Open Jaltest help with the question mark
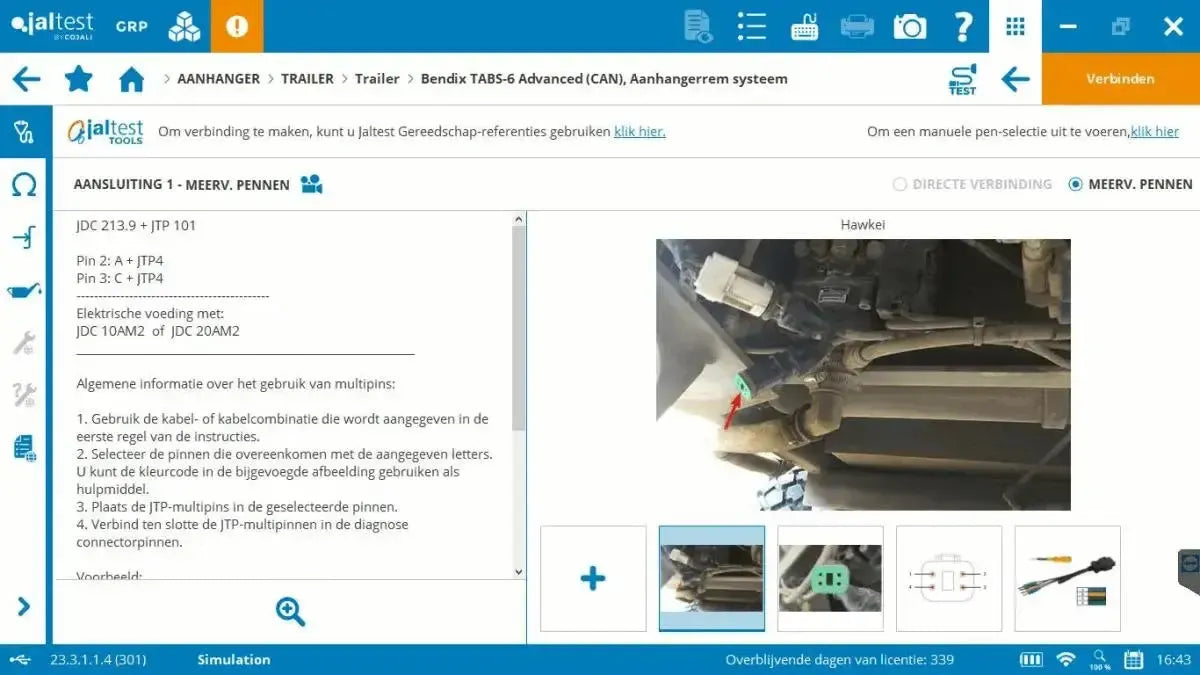 [962, 25]
